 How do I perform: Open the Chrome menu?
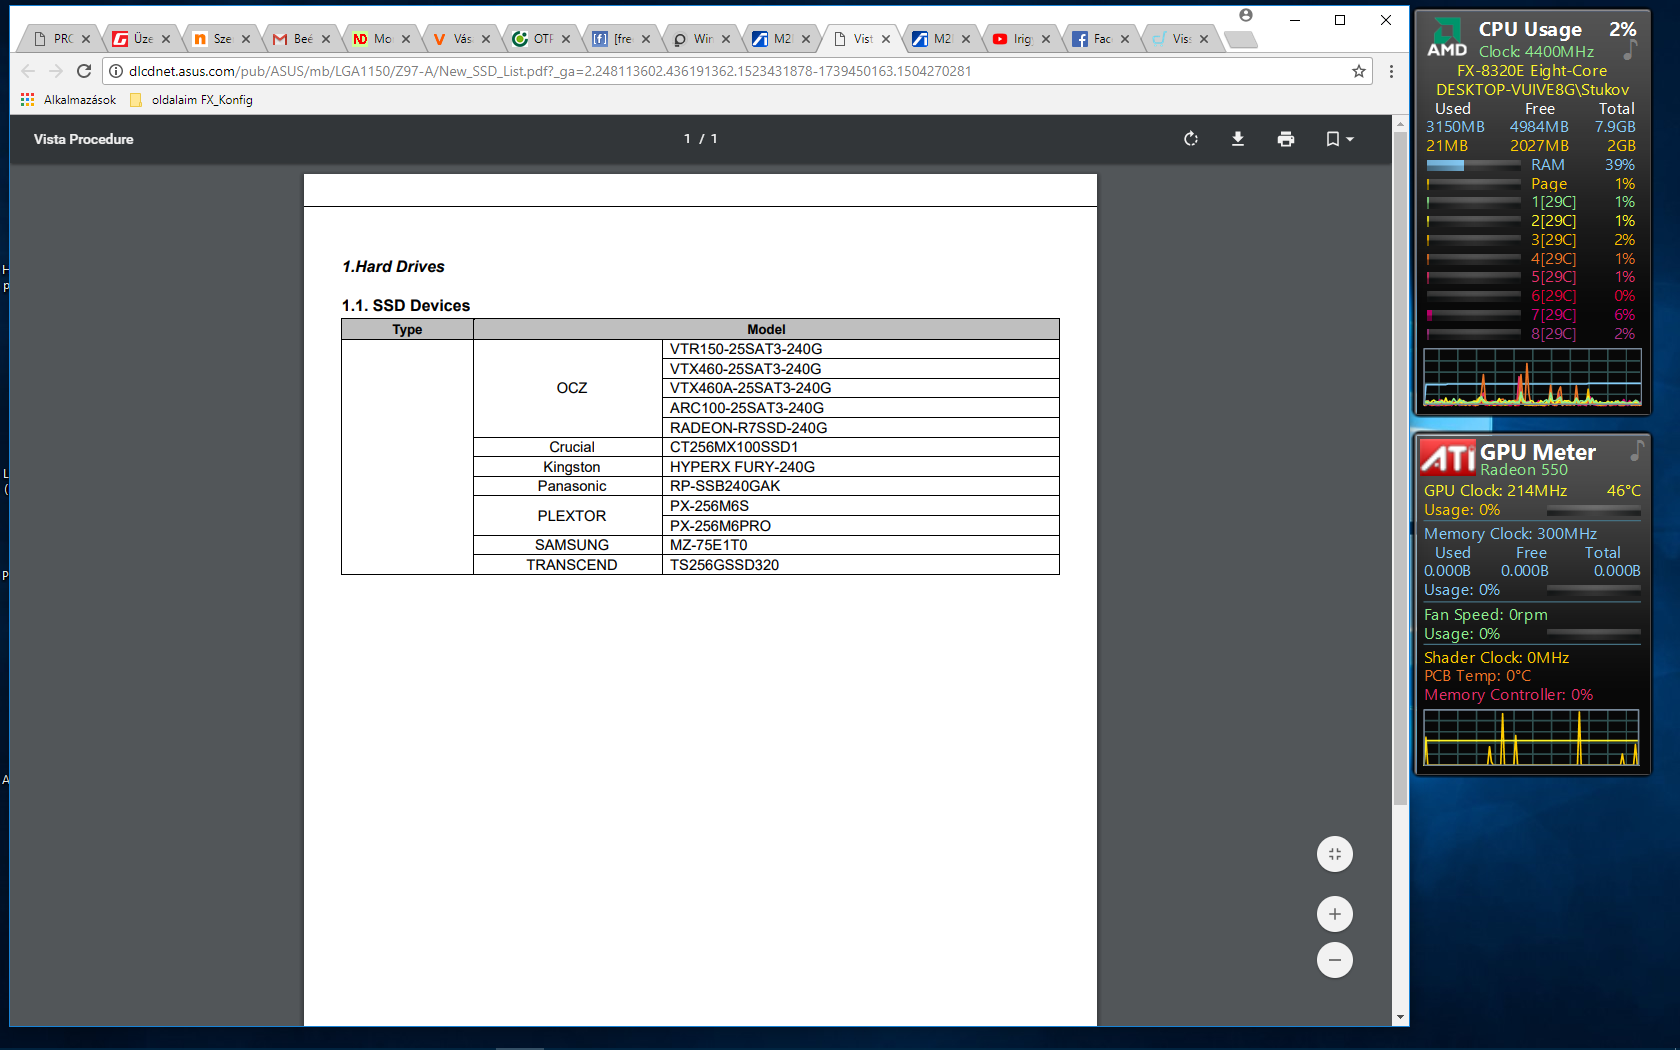[x=1391, y=71]
